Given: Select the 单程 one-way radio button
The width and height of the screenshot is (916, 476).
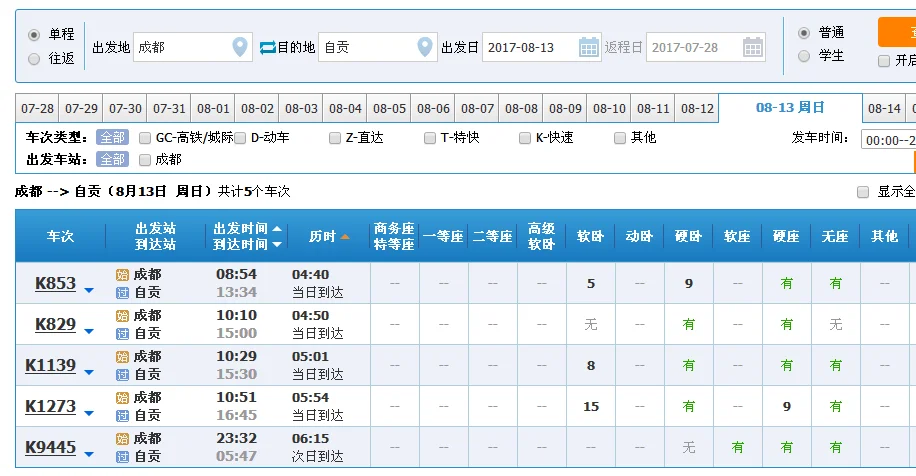Looking at the screenshot, I should coord(34,34).
